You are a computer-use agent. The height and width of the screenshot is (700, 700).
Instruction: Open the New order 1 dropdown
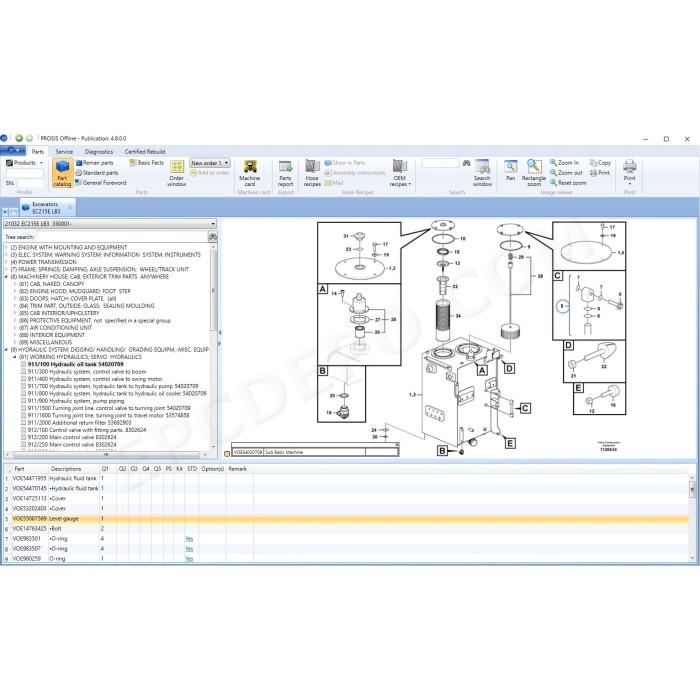click(x=210, y=163)
